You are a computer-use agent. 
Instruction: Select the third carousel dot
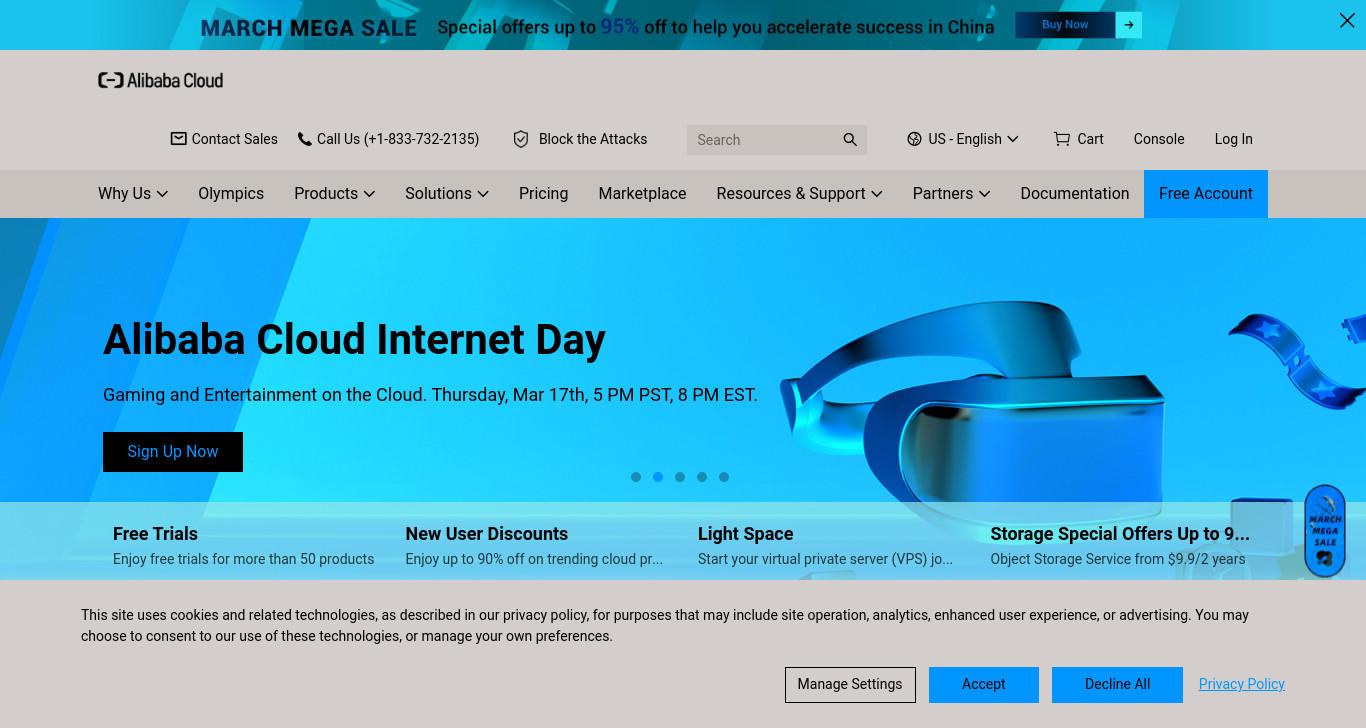tap(680, 477)
